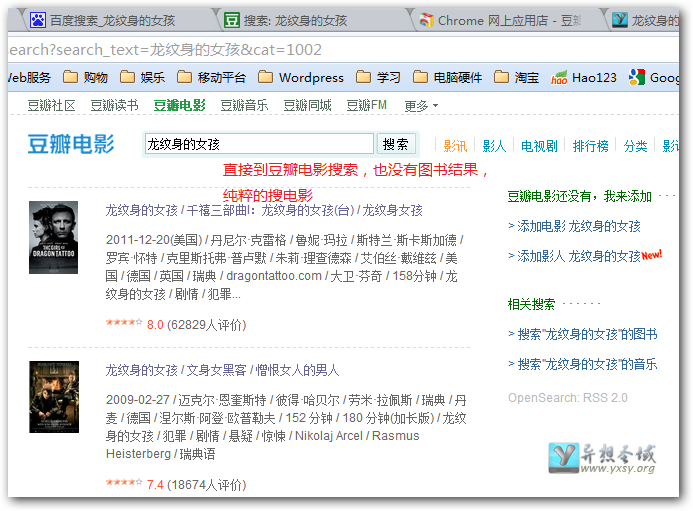
Task: Click the 豆瓣电影 logo
Action: 70,145
